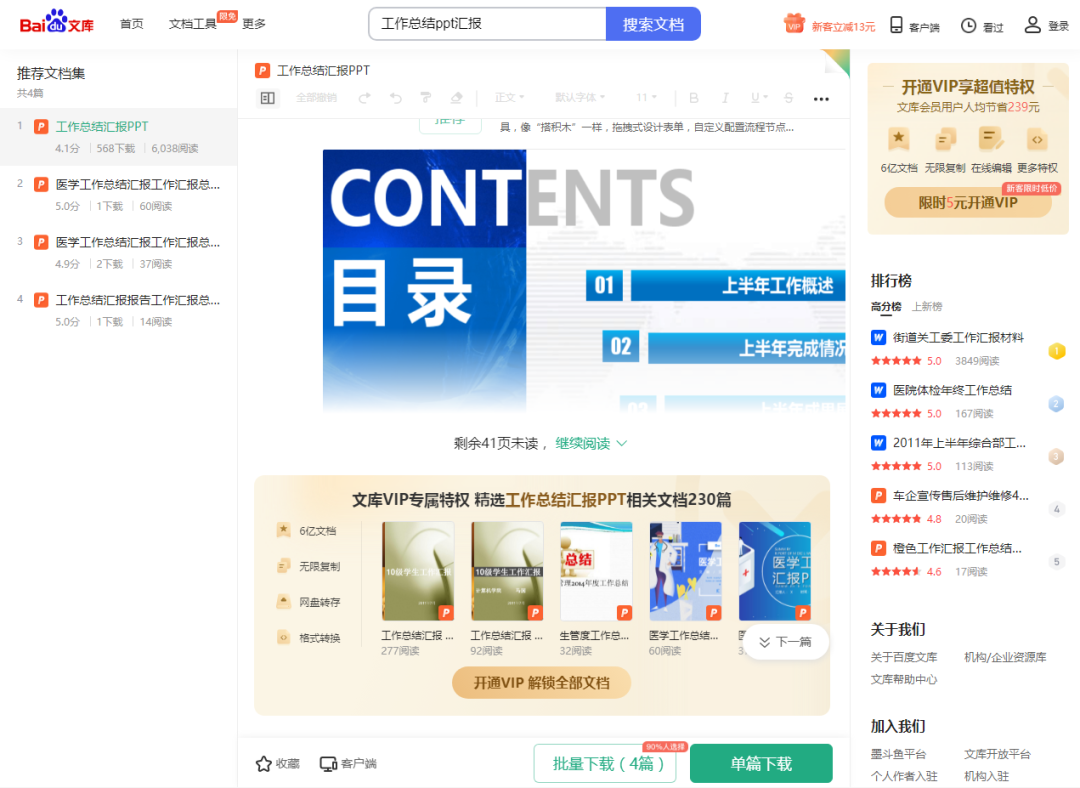Open 工作总结汇报 thumbnail with 92阅读

[x=507, y=571]
